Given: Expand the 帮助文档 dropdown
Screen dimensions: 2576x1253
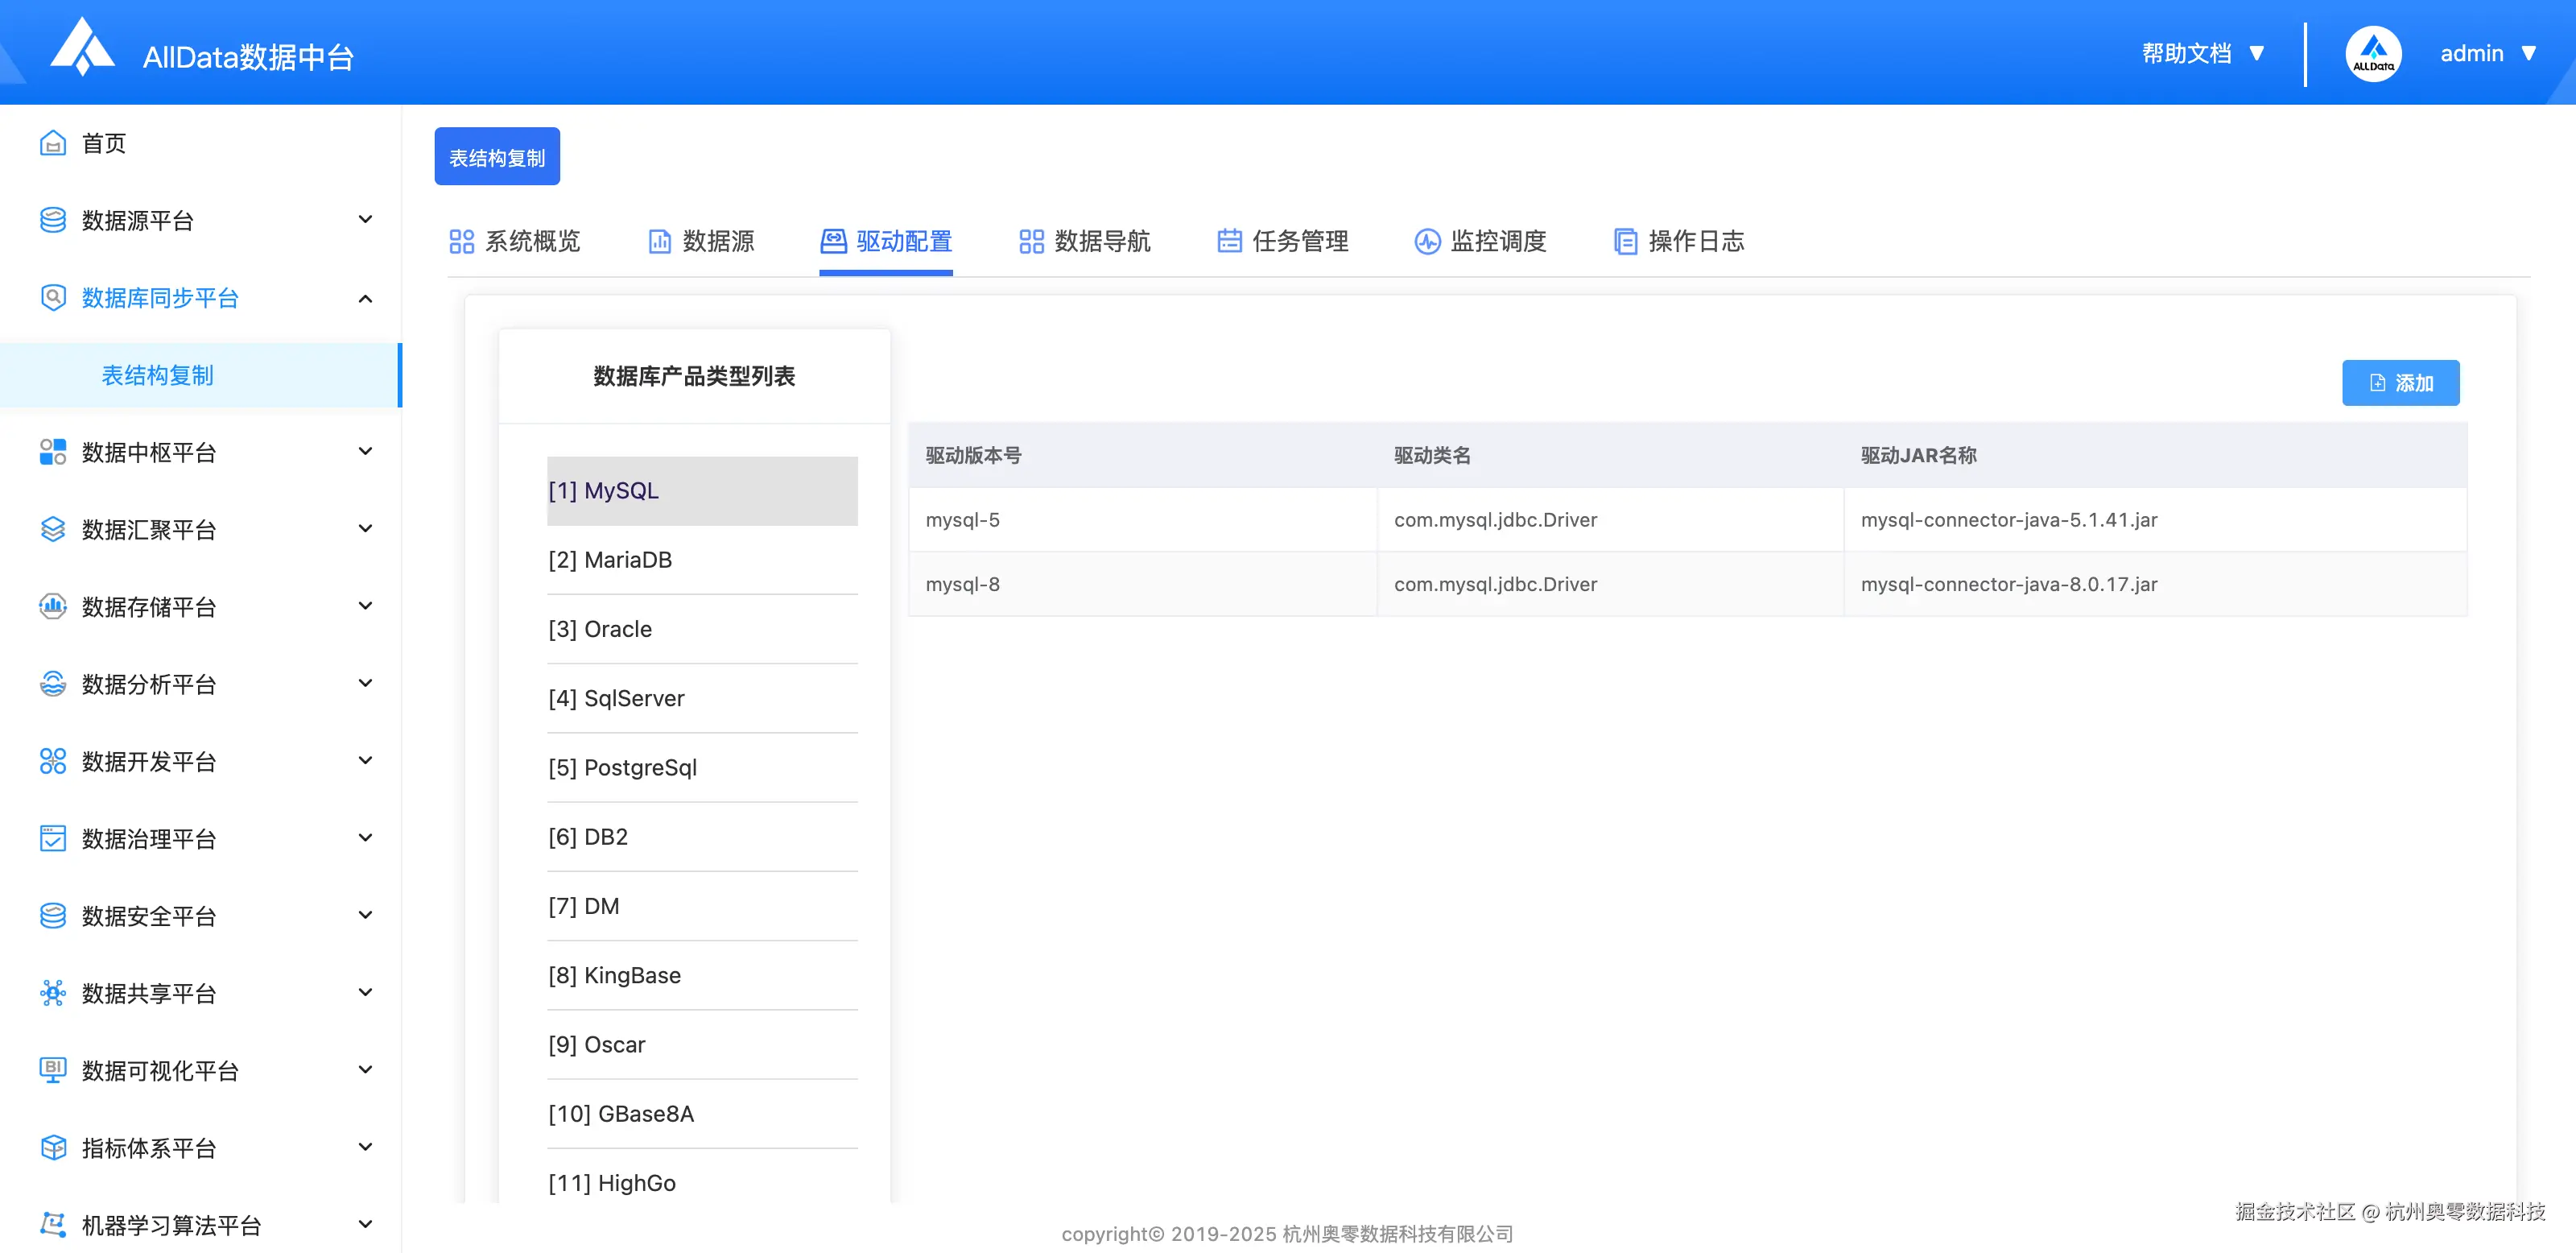Looking at the screenshot, I should coord(2257,55).
